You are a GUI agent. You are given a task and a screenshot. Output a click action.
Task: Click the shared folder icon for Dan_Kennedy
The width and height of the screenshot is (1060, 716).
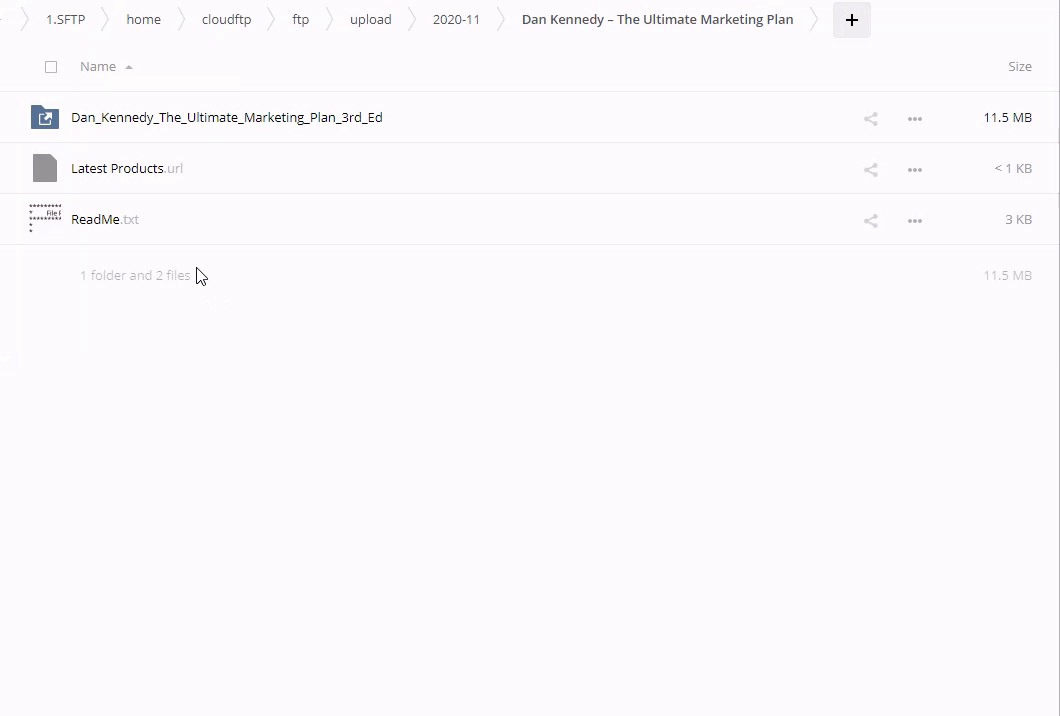click(x=45, y=118)
